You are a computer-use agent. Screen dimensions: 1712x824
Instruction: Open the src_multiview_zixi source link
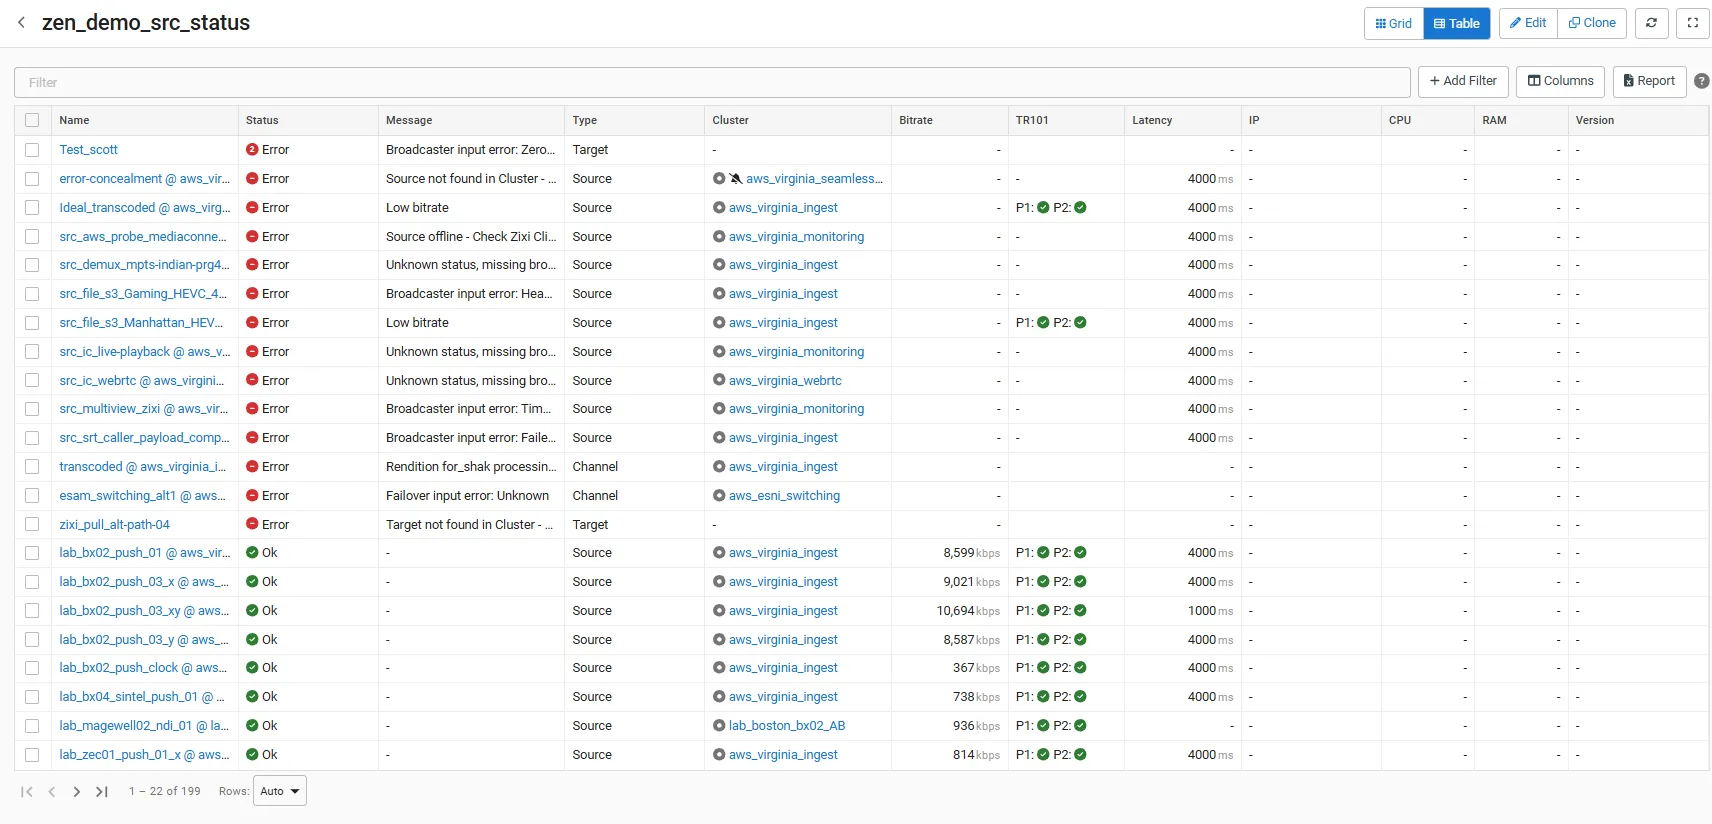[143, 409]
